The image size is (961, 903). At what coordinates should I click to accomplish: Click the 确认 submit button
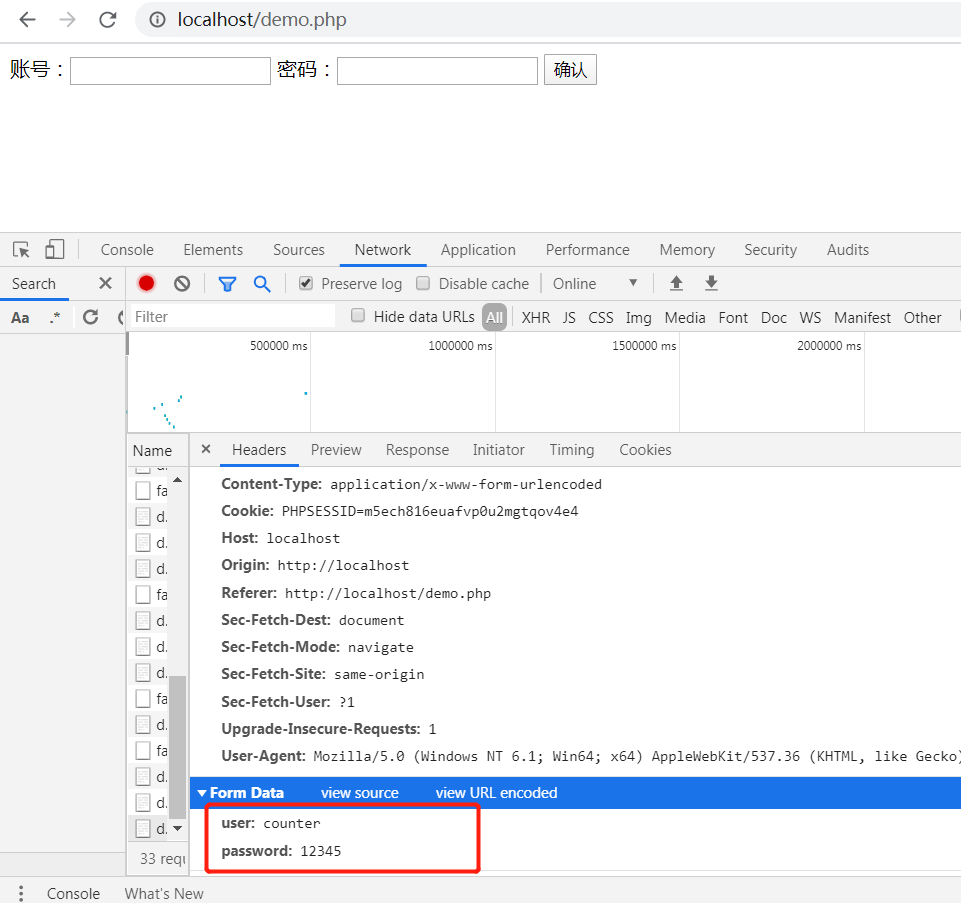tap(570, 70)
